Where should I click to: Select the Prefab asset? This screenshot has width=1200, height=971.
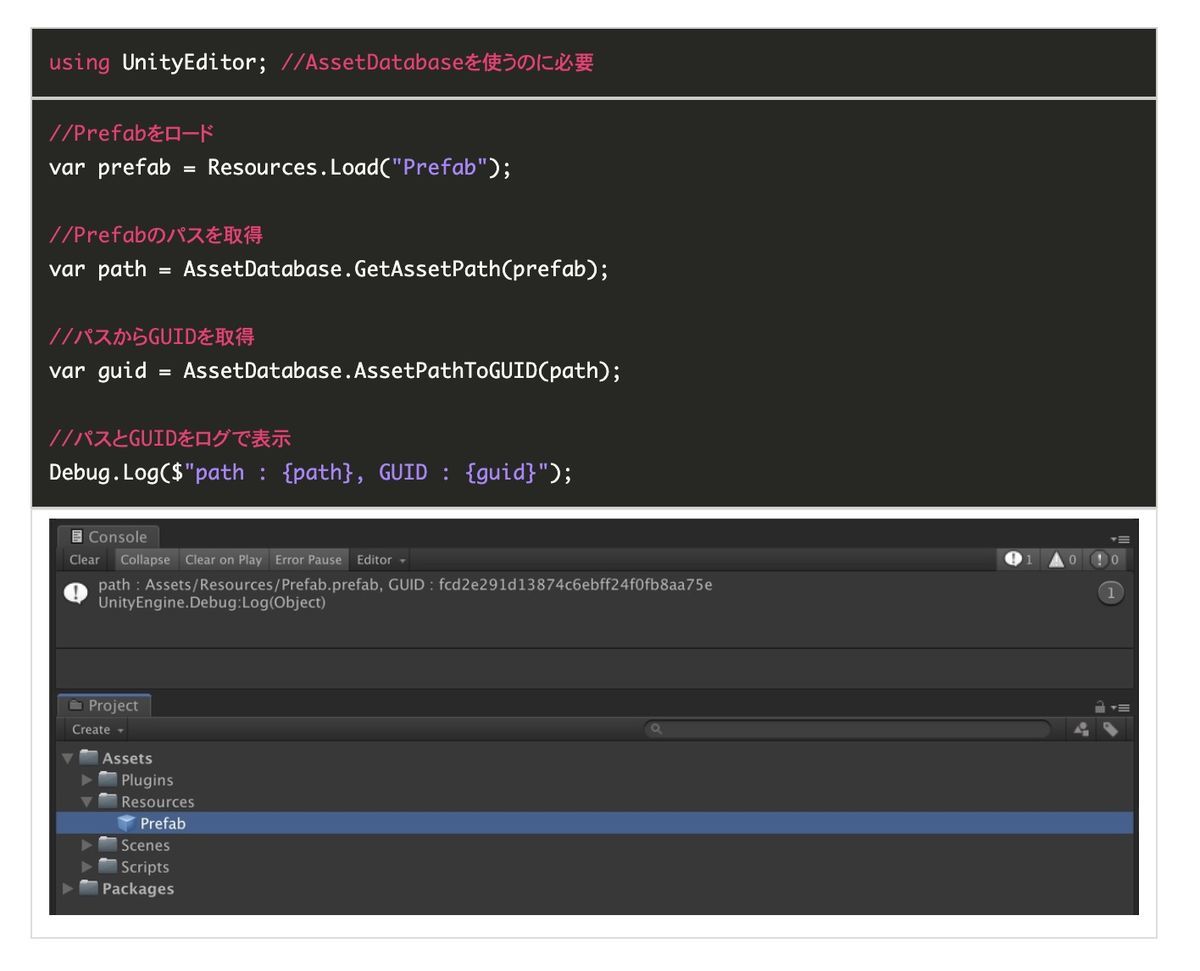[594, 824]
